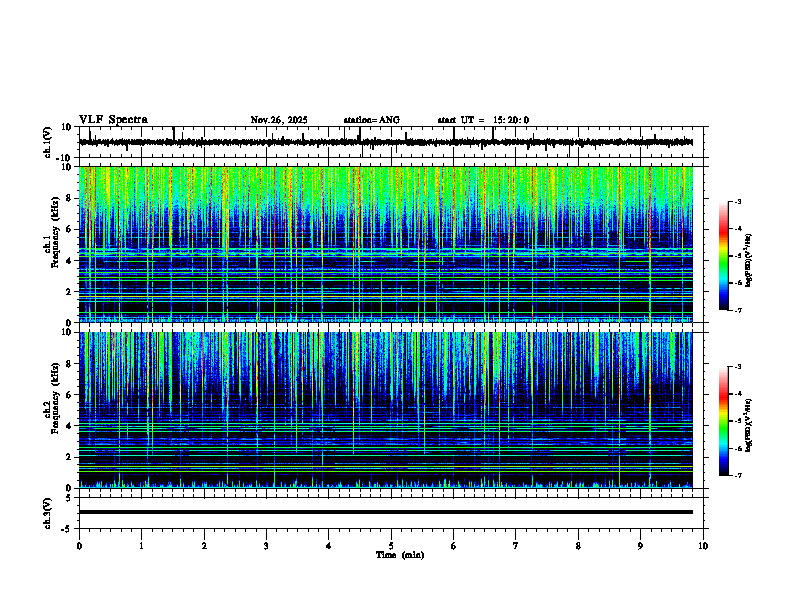Screen dimensions: 792x612
Task: Click the ch.2 "Frequency (kHz)" axis label
Action: [x=55, y=396]
